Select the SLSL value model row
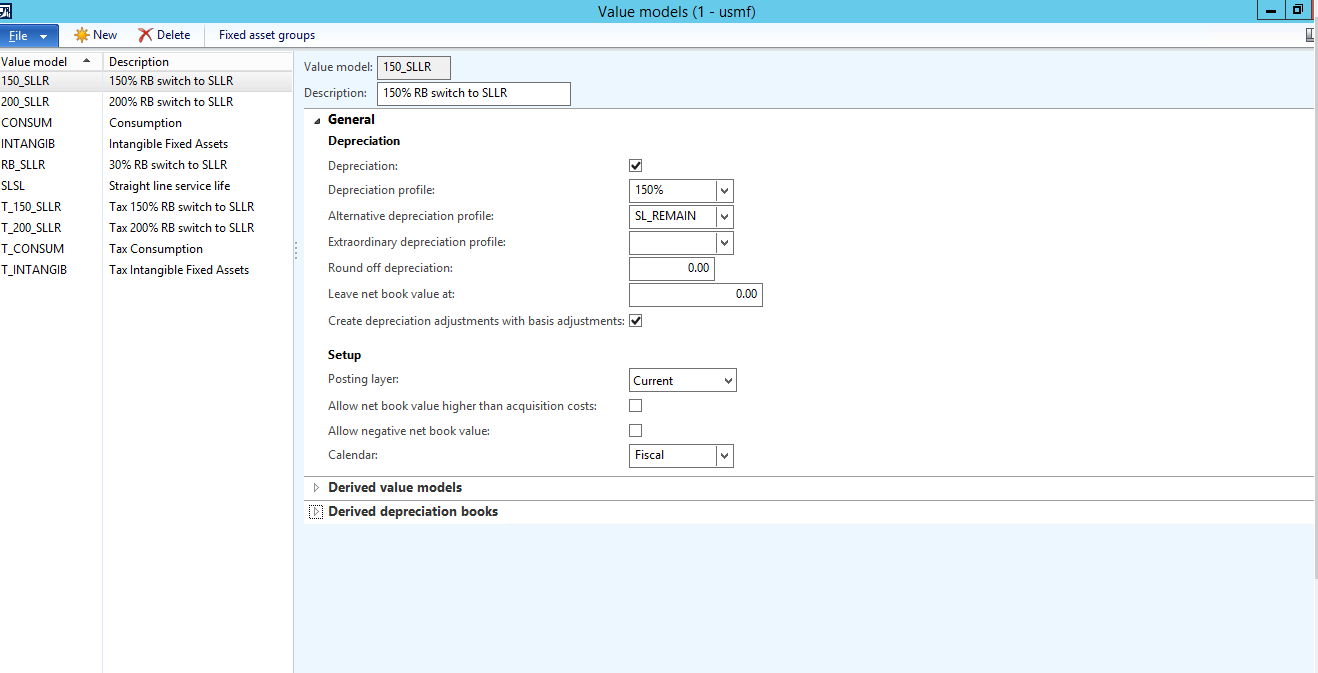The width and height of the screenshot is (1318, 673). [x=146, y=186]
